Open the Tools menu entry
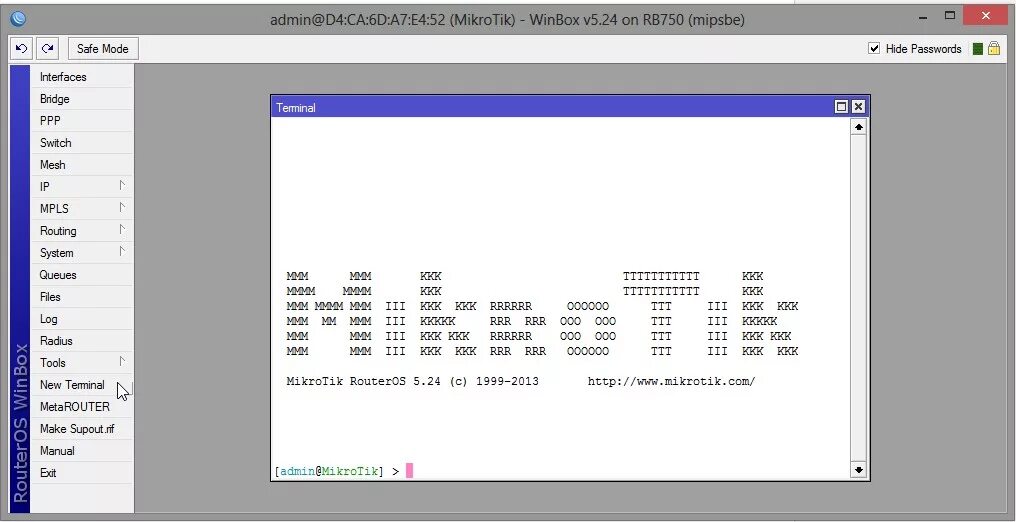 (82, 363)
